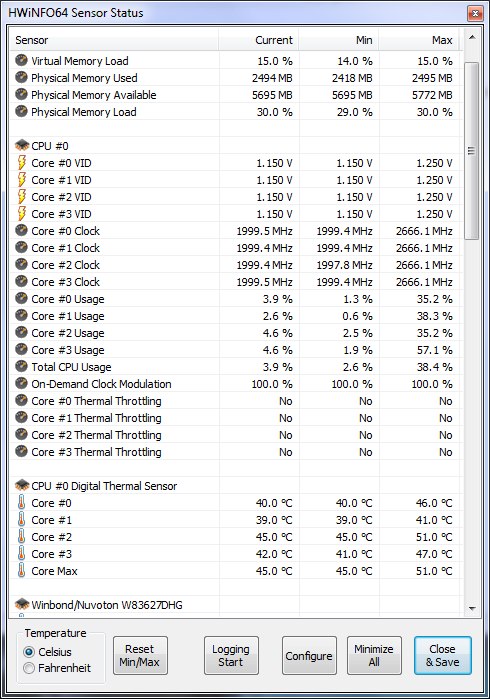Image resolution: width=490 pixels, height=699 pixels.
Task: Click the vertical scrollbar thumb
Action: pos(472,151)
